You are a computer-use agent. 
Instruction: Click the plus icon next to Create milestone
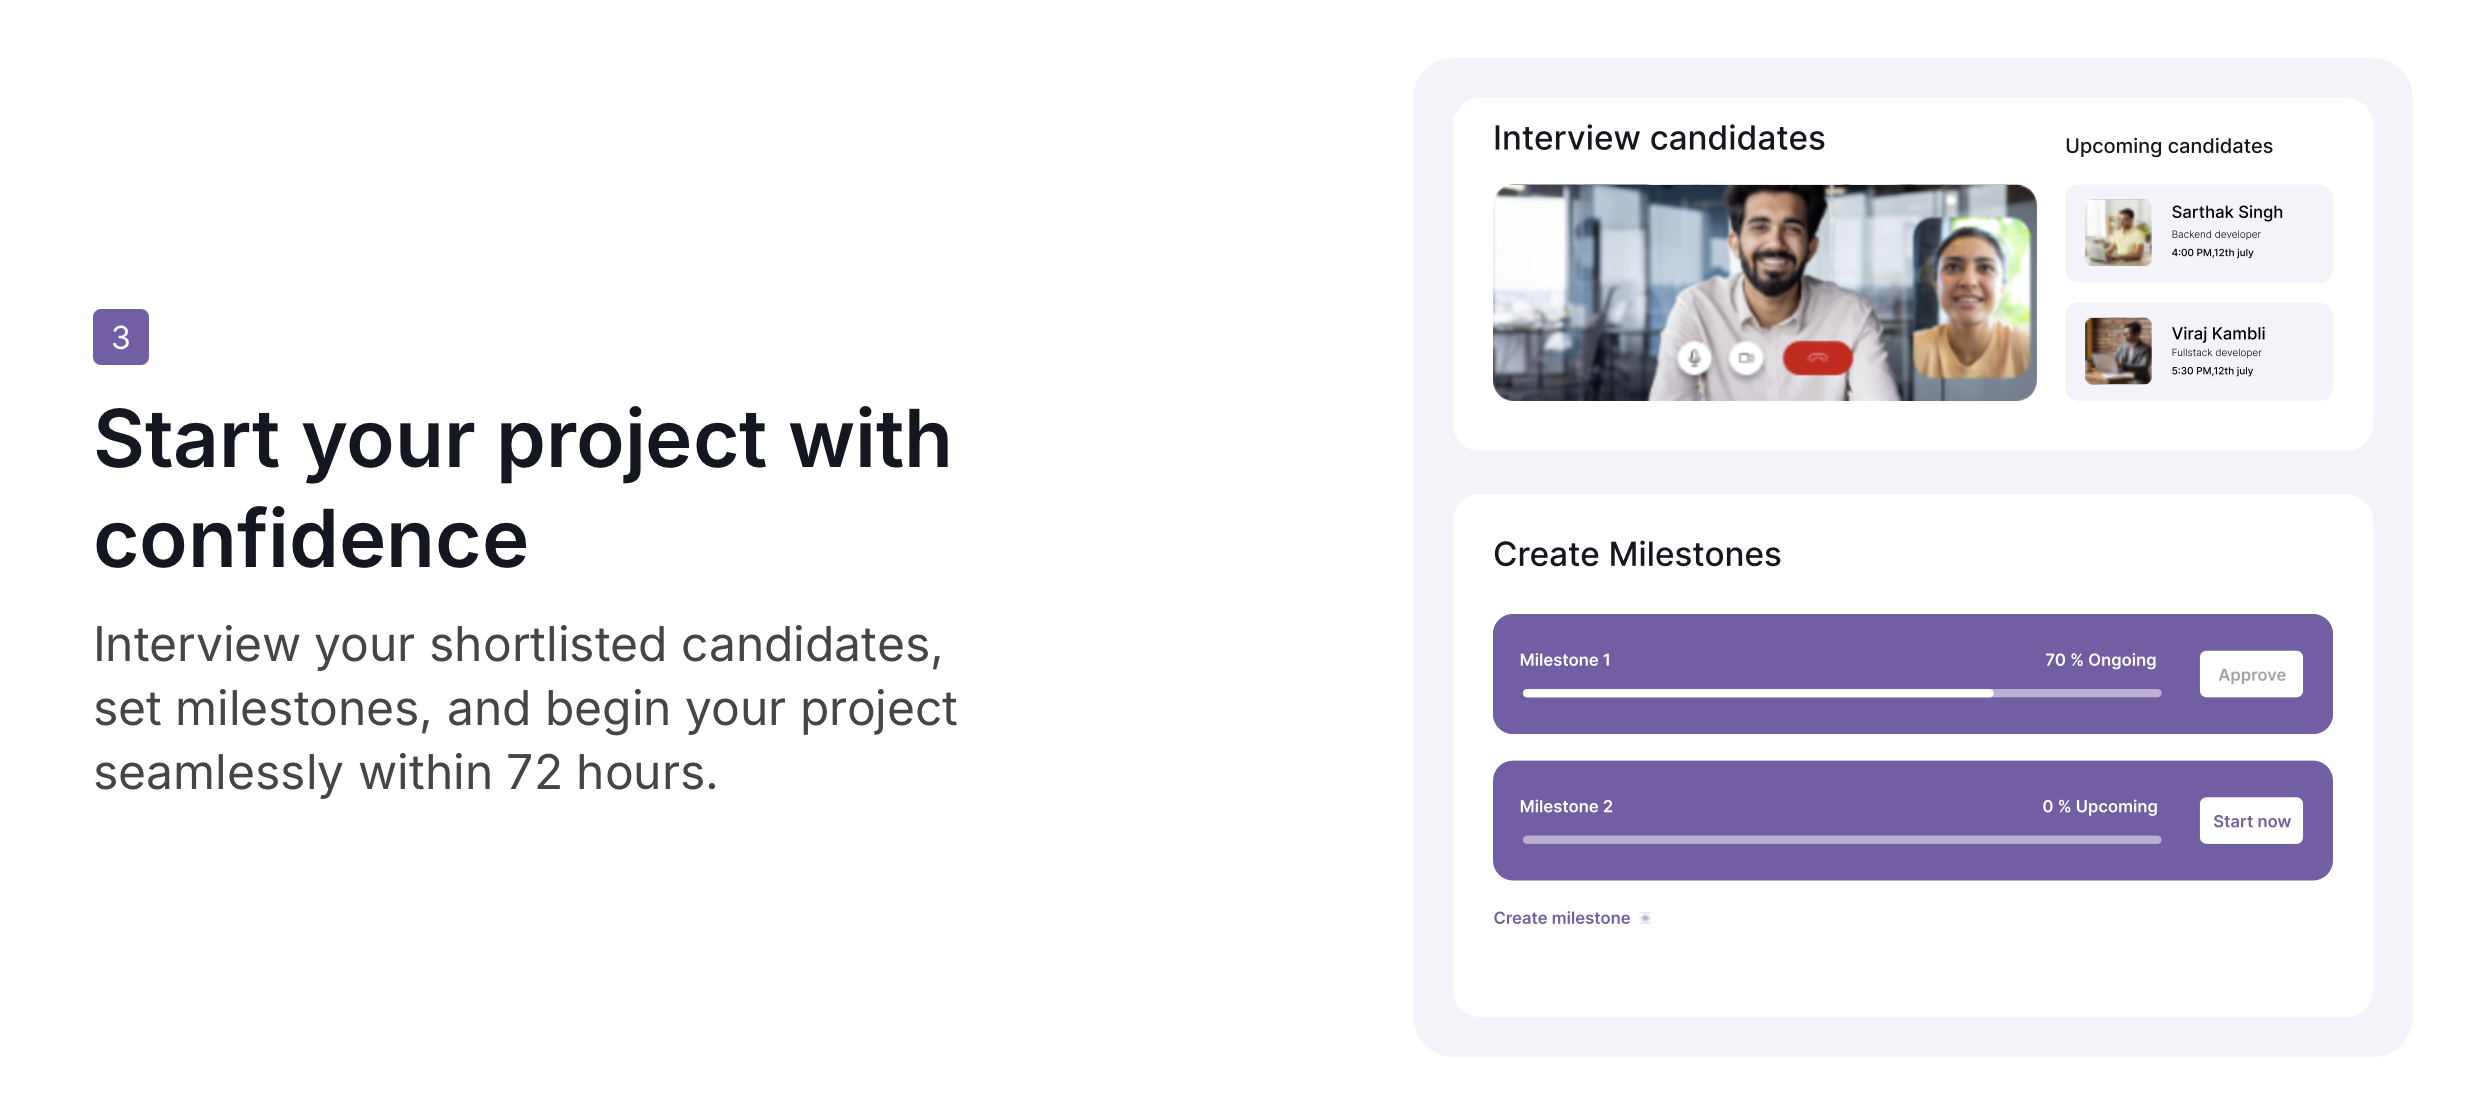(x=1645, y=918)
